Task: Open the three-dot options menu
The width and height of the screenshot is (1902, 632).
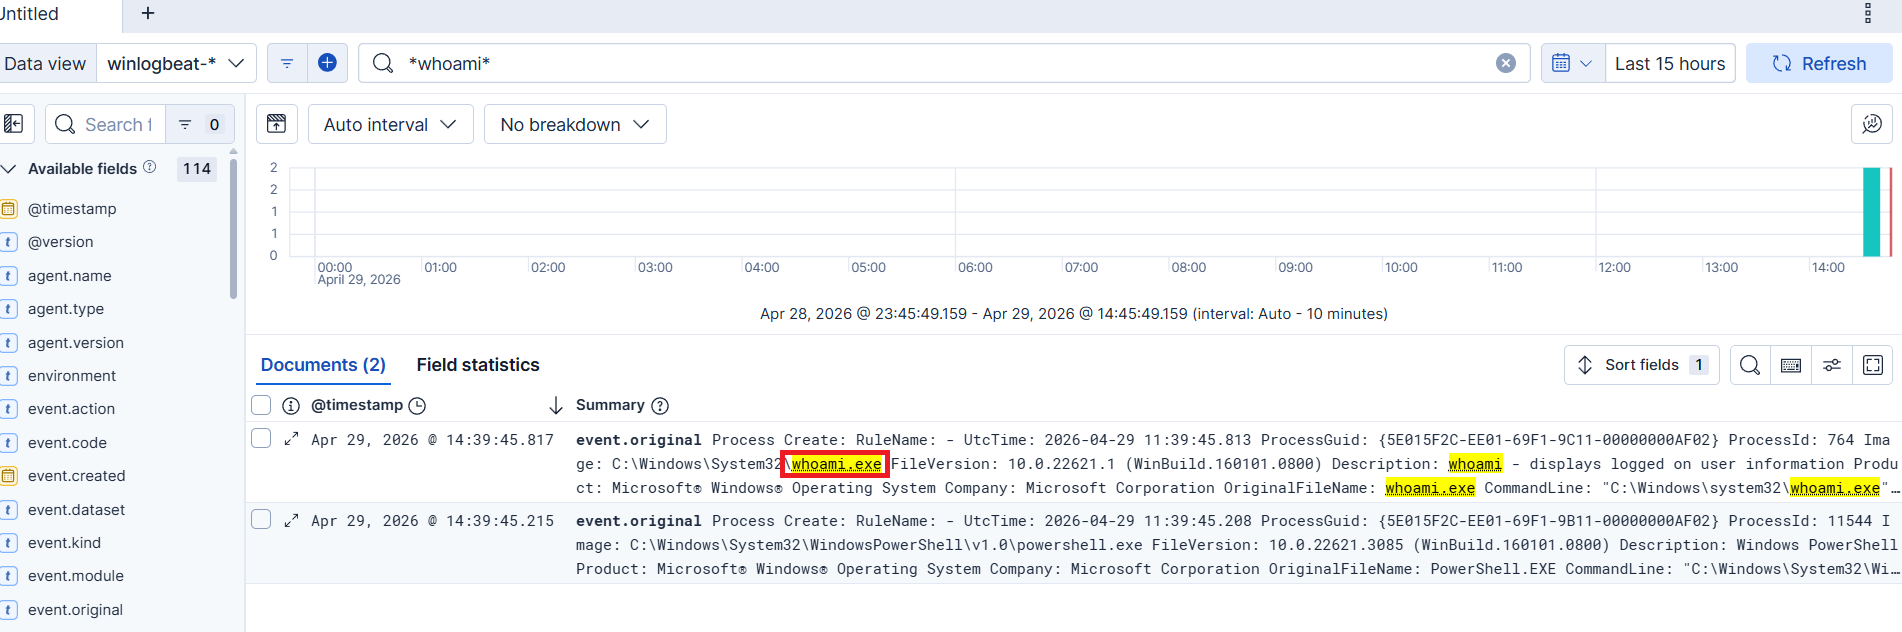Action: click(1867, 13)
